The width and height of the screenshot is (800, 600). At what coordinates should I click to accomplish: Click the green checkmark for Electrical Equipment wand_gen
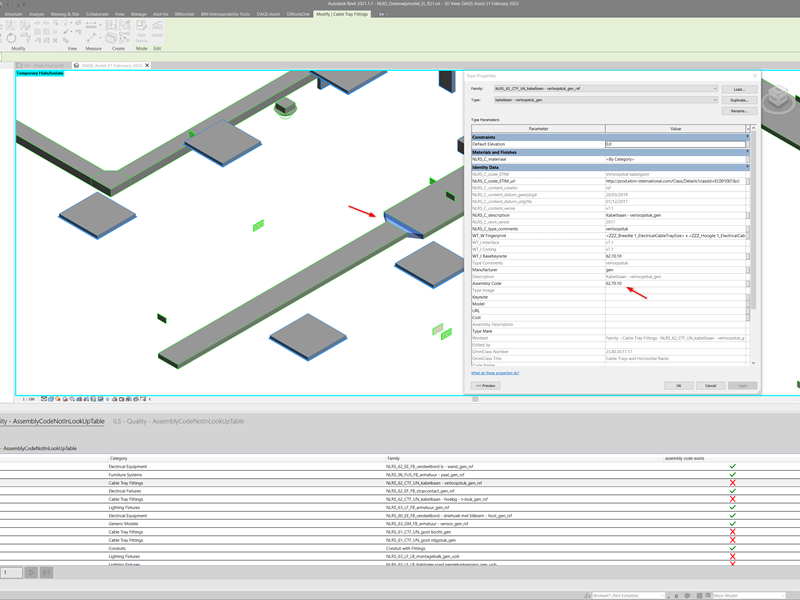(733, 466)
